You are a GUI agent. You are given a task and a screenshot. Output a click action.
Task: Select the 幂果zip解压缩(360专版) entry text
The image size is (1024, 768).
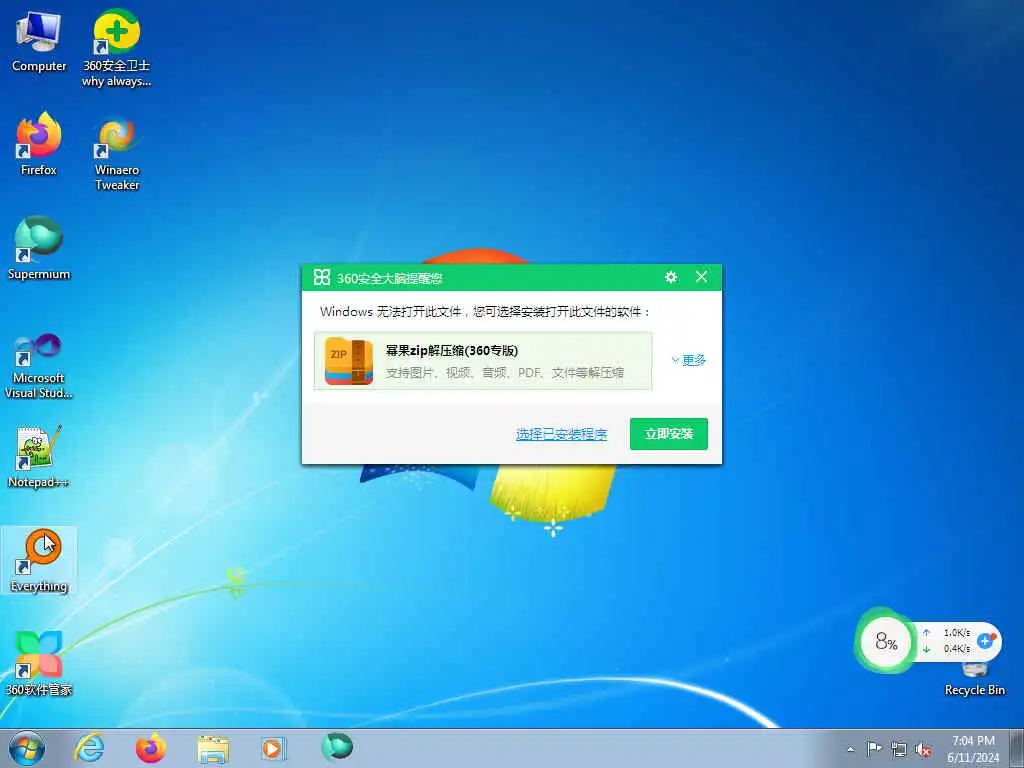(x=452, y=351)
